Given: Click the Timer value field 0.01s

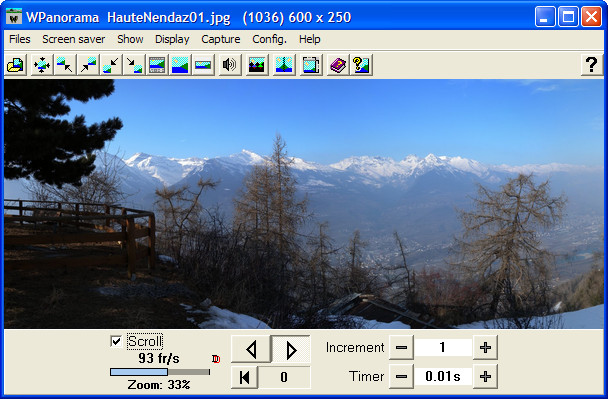Looking at the screenshot, I should (443, 376).
